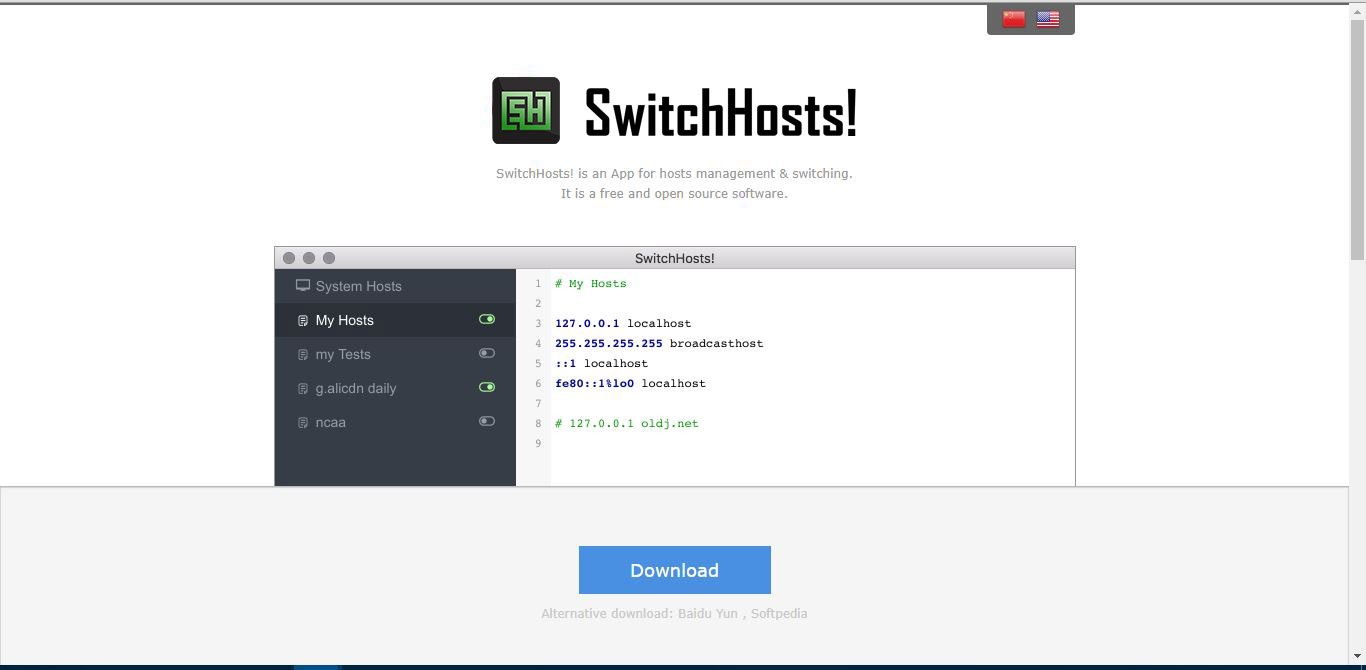Viewport: 1366px width, 670px height.
Task: Switch language via the Chinese flag icon
Action: tap(1014, 19)
